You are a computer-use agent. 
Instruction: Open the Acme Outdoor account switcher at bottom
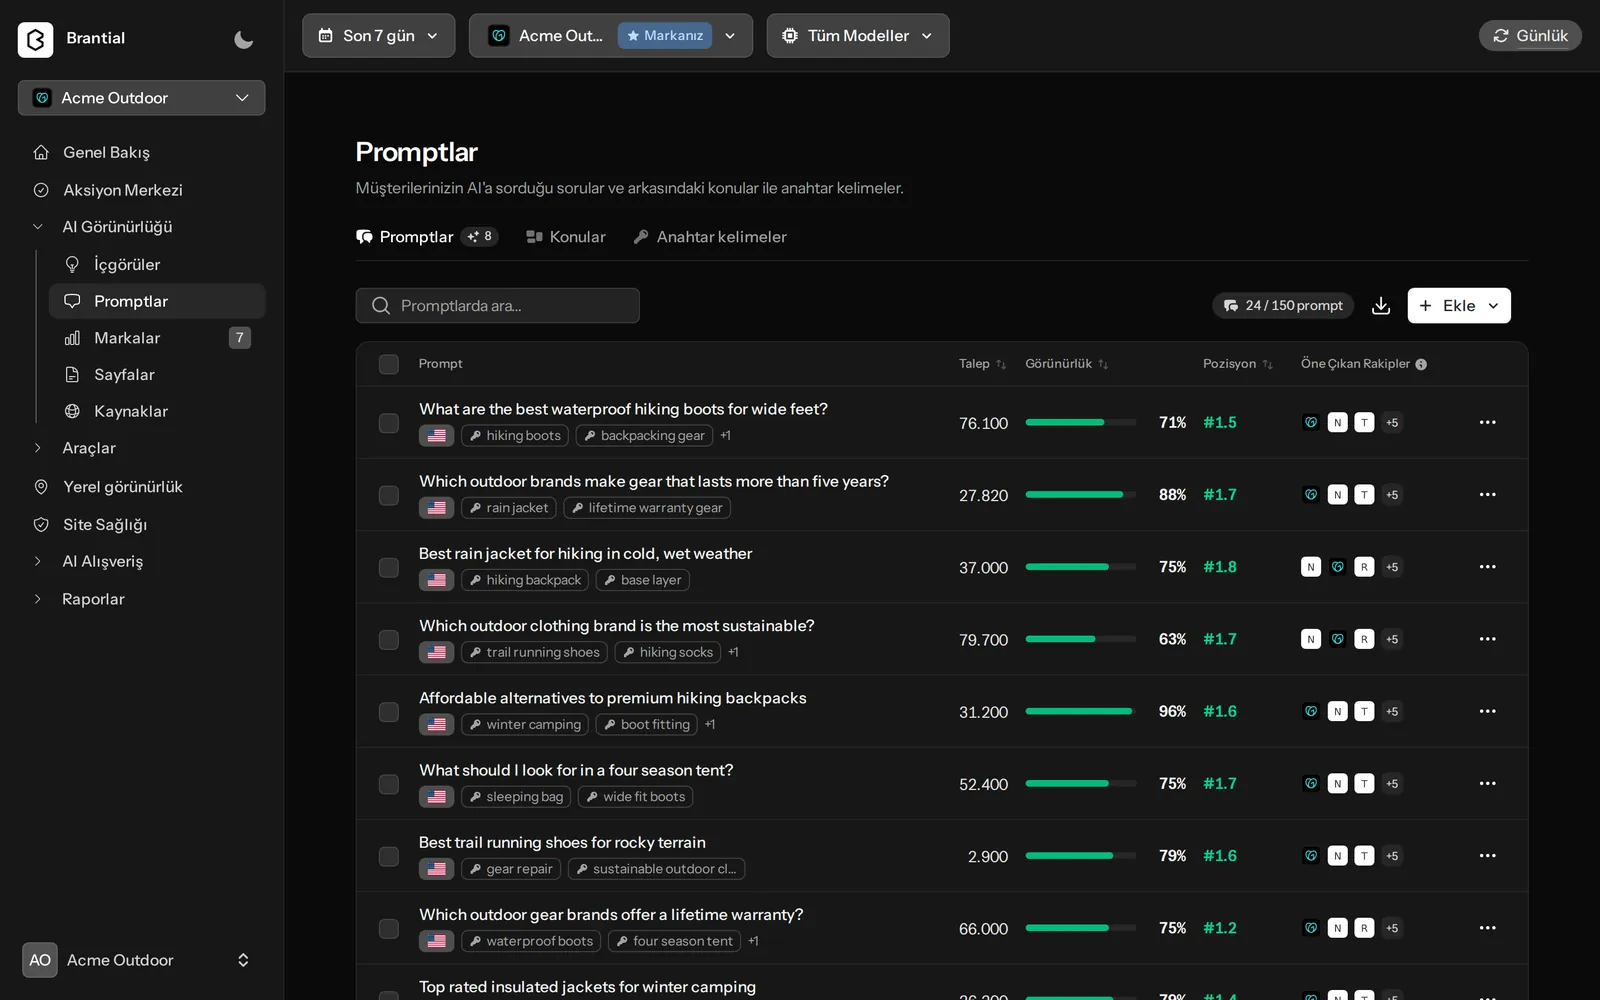[137, 960]
